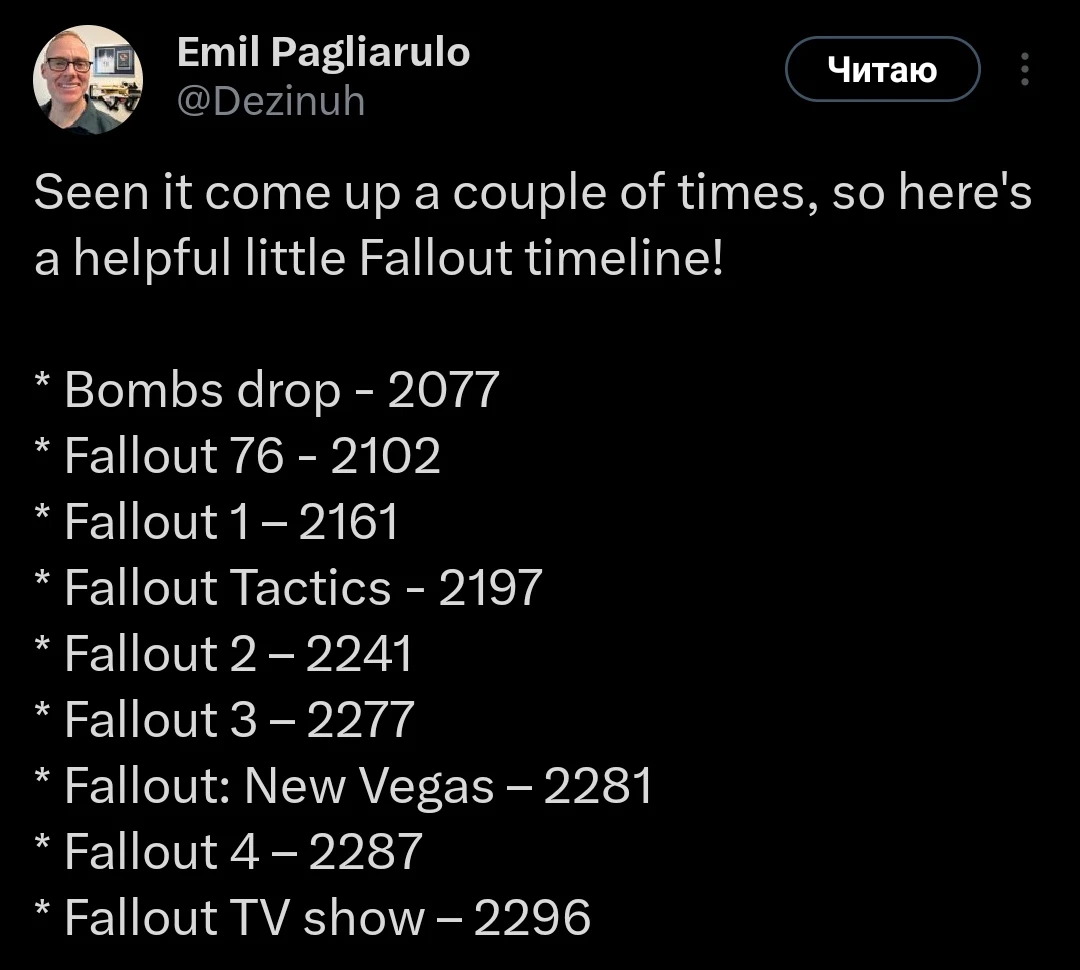The image size is (1080, 970).
Task: Click the 'Fallout 4 – 2287' line
Action: pos(228,852)
